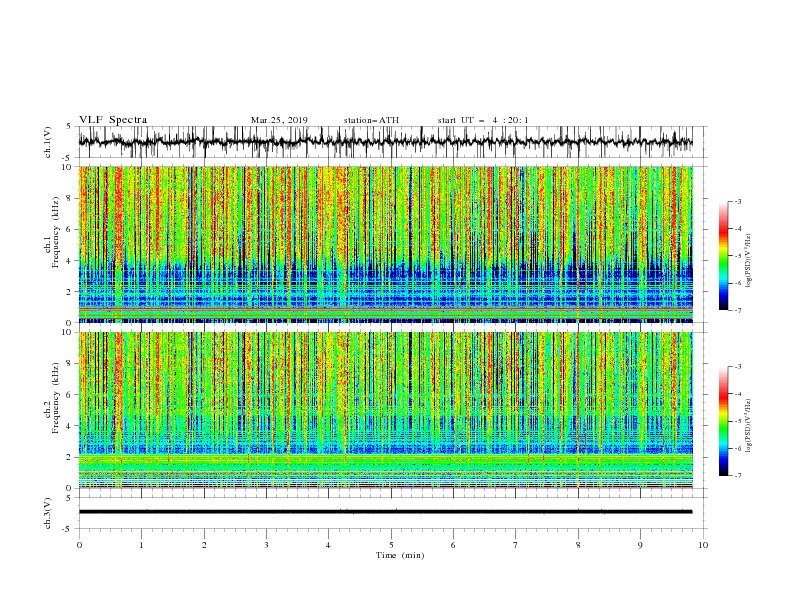Click the lower color scale bar beside ch.2
This screenshot has width=792, height=612.
tap(724, 421)
